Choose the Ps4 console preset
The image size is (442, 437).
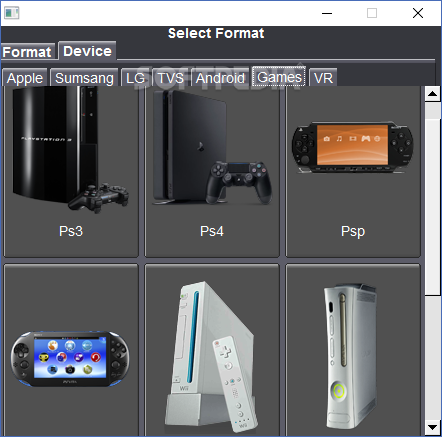(212, 171)
